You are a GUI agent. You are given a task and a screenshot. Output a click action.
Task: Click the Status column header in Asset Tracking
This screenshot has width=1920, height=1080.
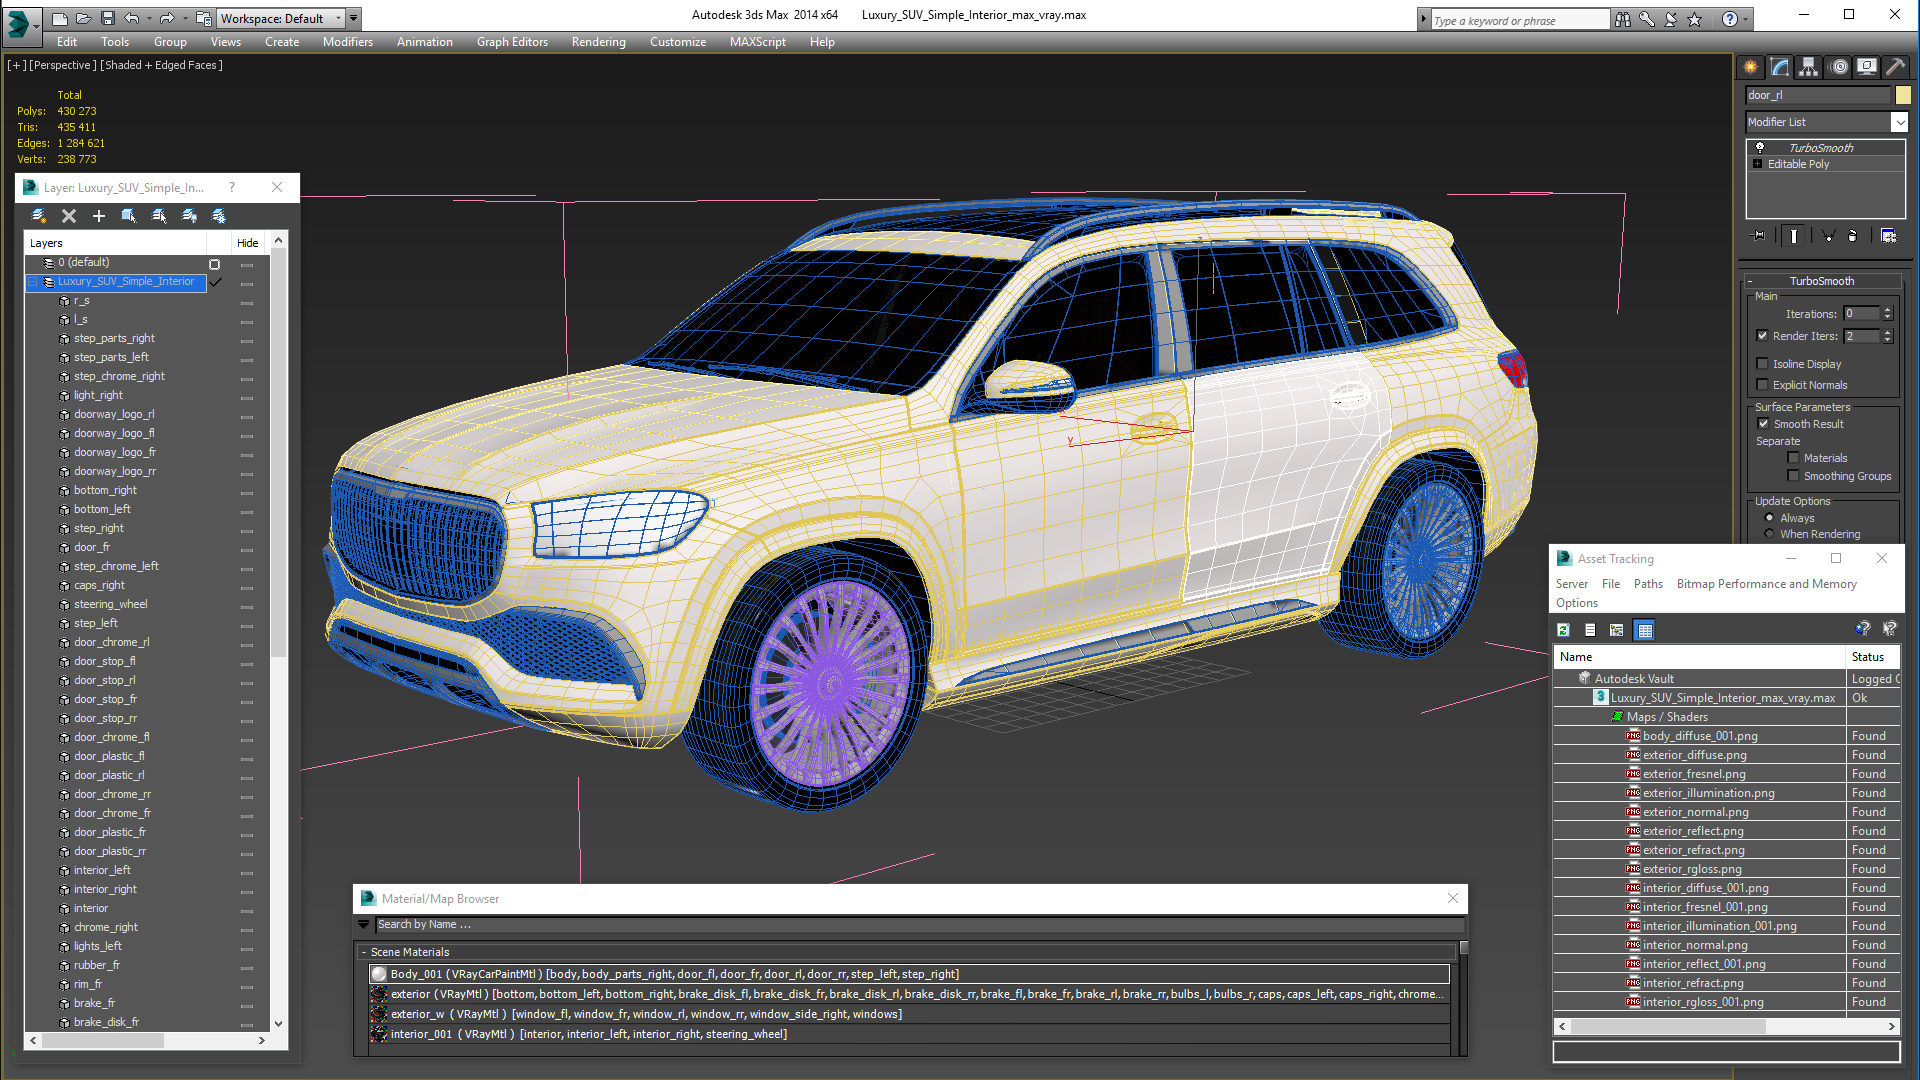(x=1872, y=657)
